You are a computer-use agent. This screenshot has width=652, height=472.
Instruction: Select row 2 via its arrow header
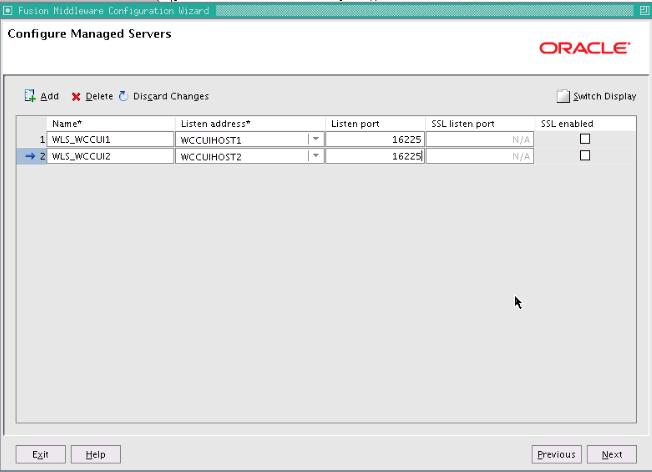click(x=32, y=156)
